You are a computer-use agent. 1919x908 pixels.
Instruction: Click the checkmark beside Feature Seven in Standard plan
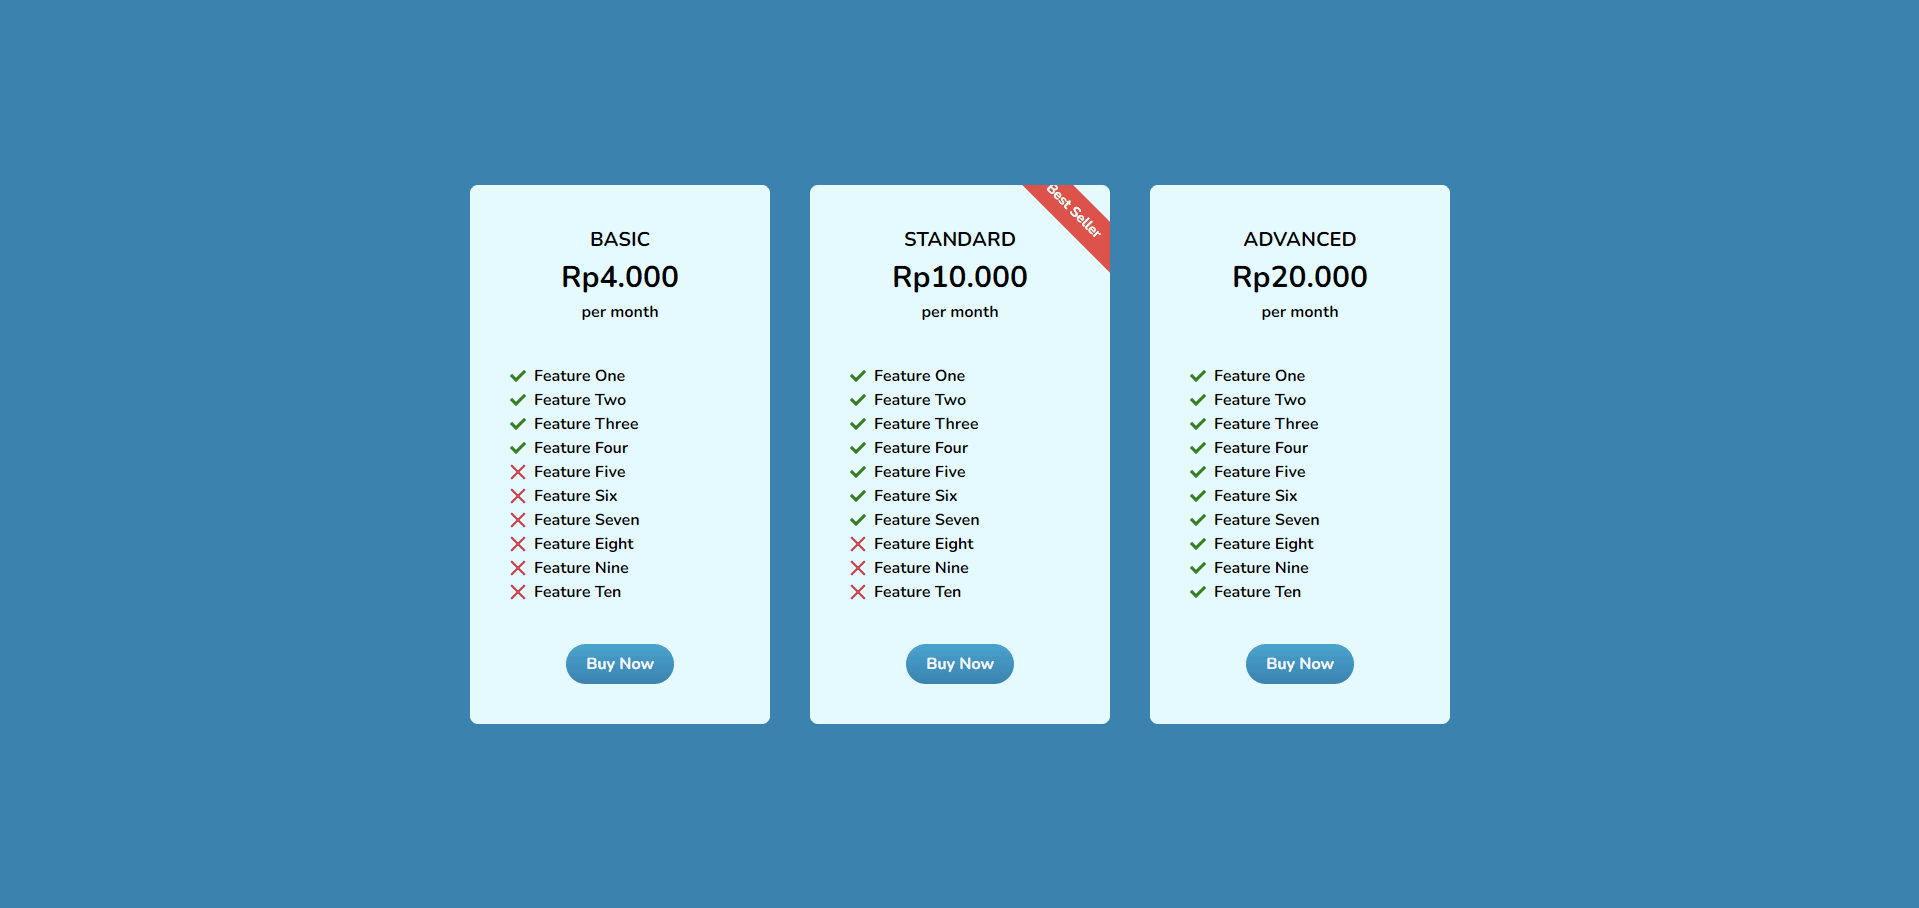pyautogui.click(x=858, y=519)
